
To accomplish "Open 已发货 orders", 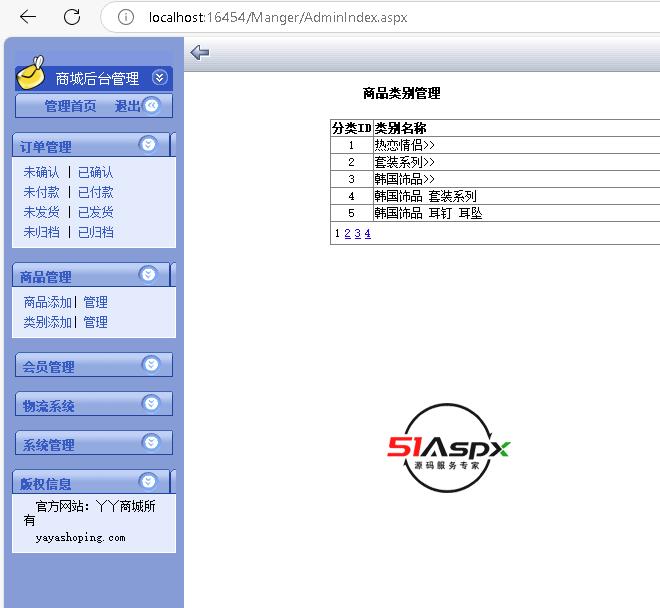I will [96, 212].
